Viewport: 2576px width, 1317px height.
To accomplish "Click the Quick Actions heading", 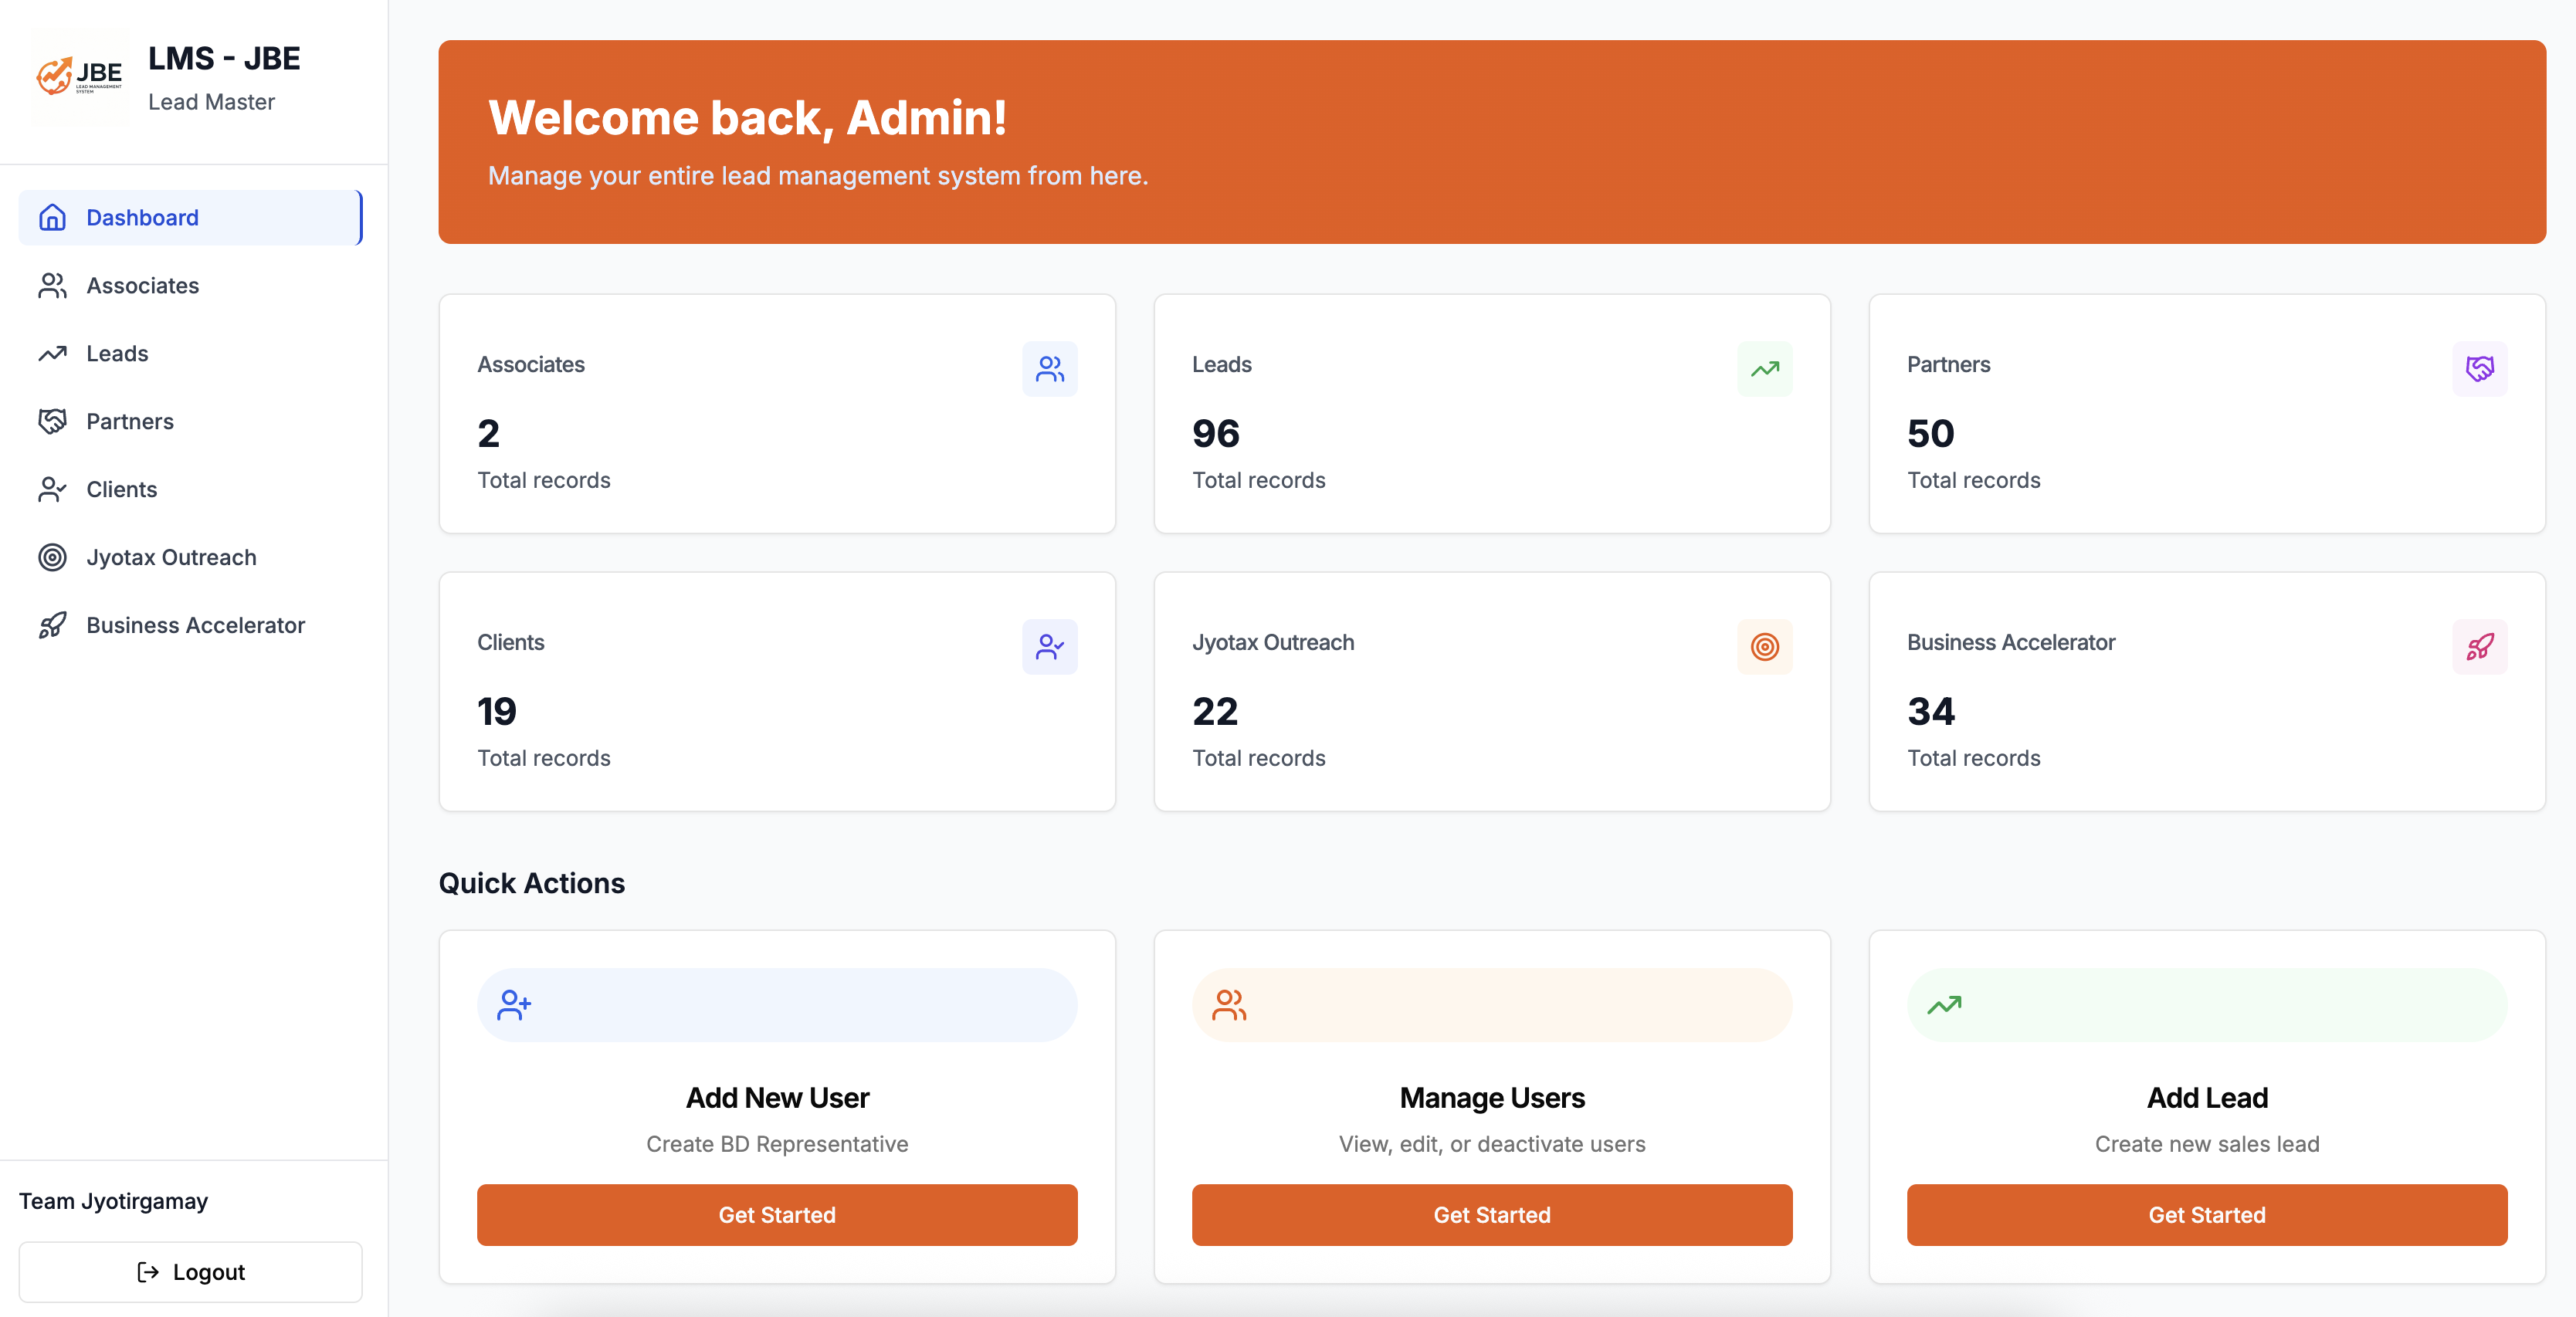I will [531, 883].
